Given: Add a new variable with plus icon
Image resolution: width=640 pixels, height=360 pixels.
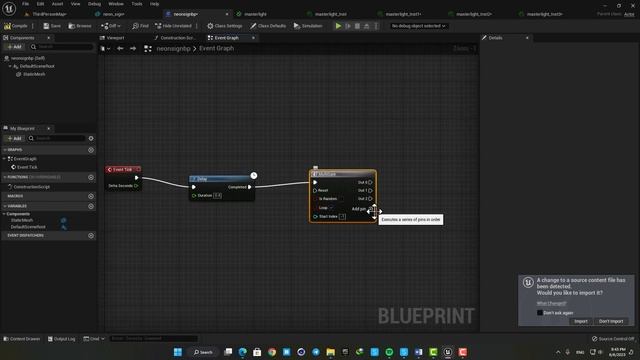Looking at the screenshot, I should pyautogui.click(x=91, y=206).
